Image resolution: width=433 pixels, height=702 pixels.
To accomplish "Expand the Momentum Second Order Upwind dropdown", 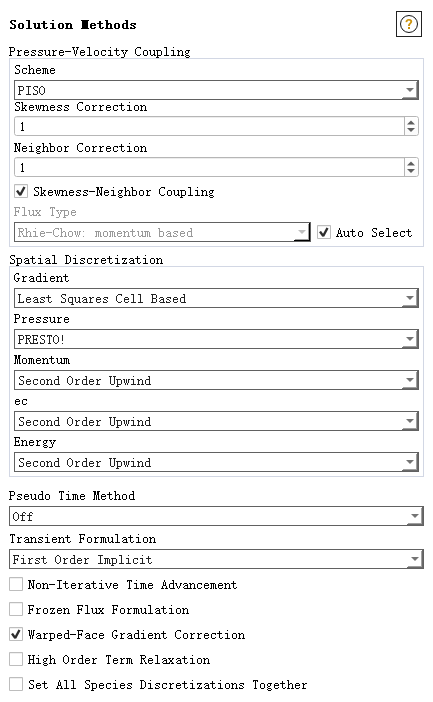I will point(216,380).
